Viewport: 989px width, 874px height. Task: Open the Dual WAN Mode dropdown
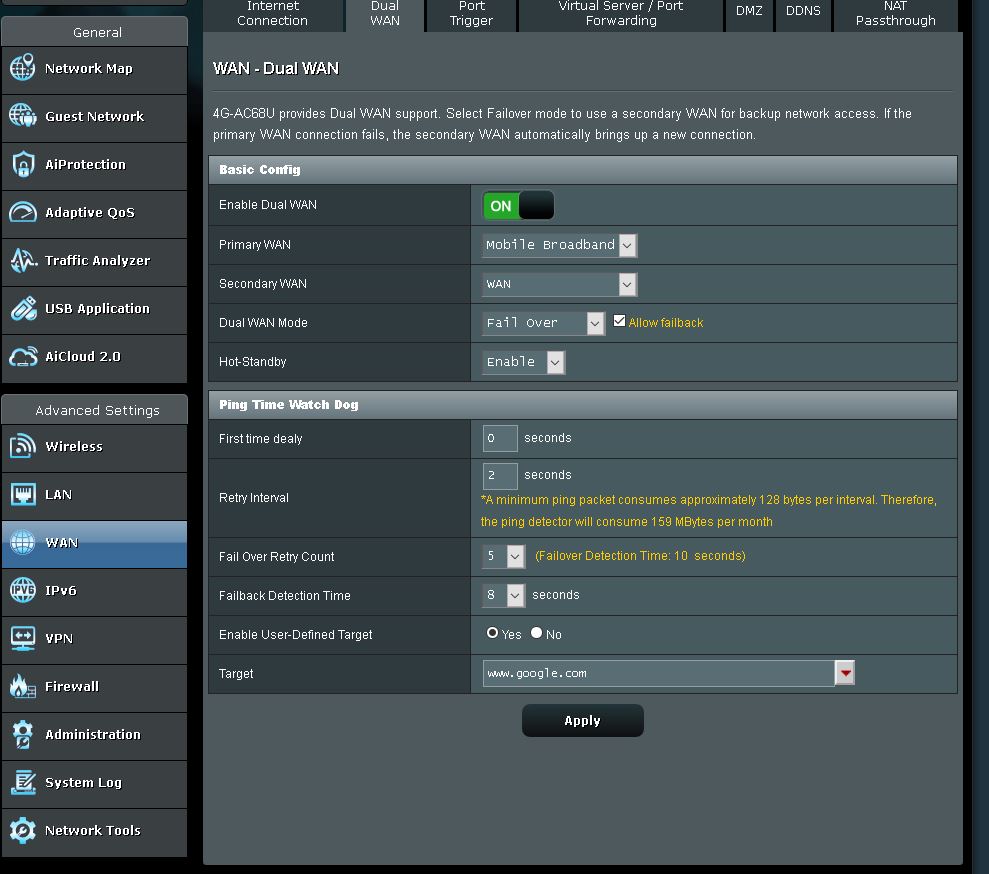click(544, 323)
